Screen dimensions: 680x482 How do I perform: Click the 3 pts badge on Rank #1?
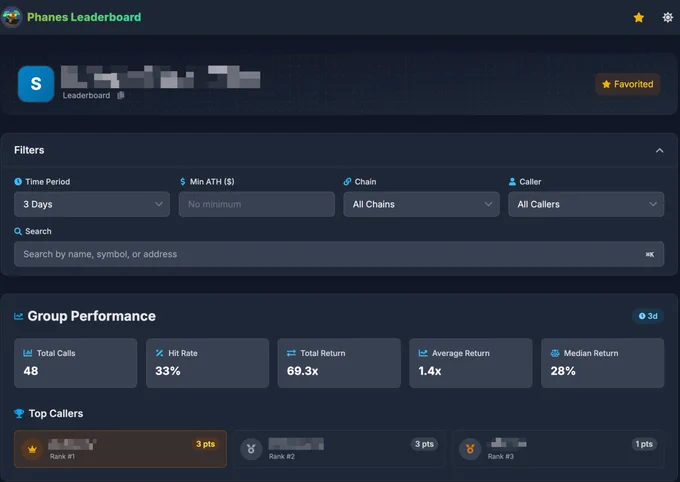pos(206,444)
